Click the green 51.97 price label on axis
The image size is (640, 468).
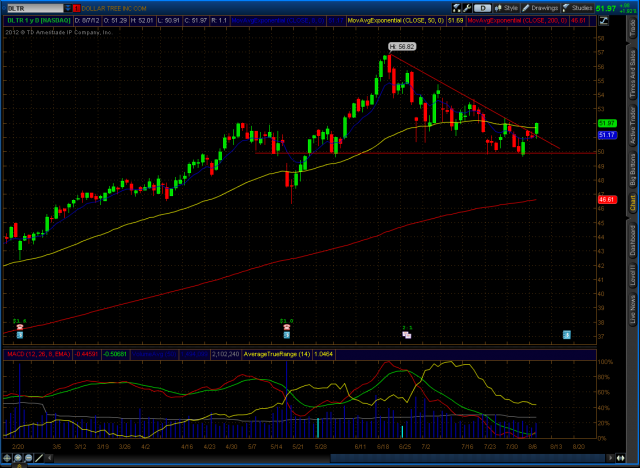coord(607,123)
